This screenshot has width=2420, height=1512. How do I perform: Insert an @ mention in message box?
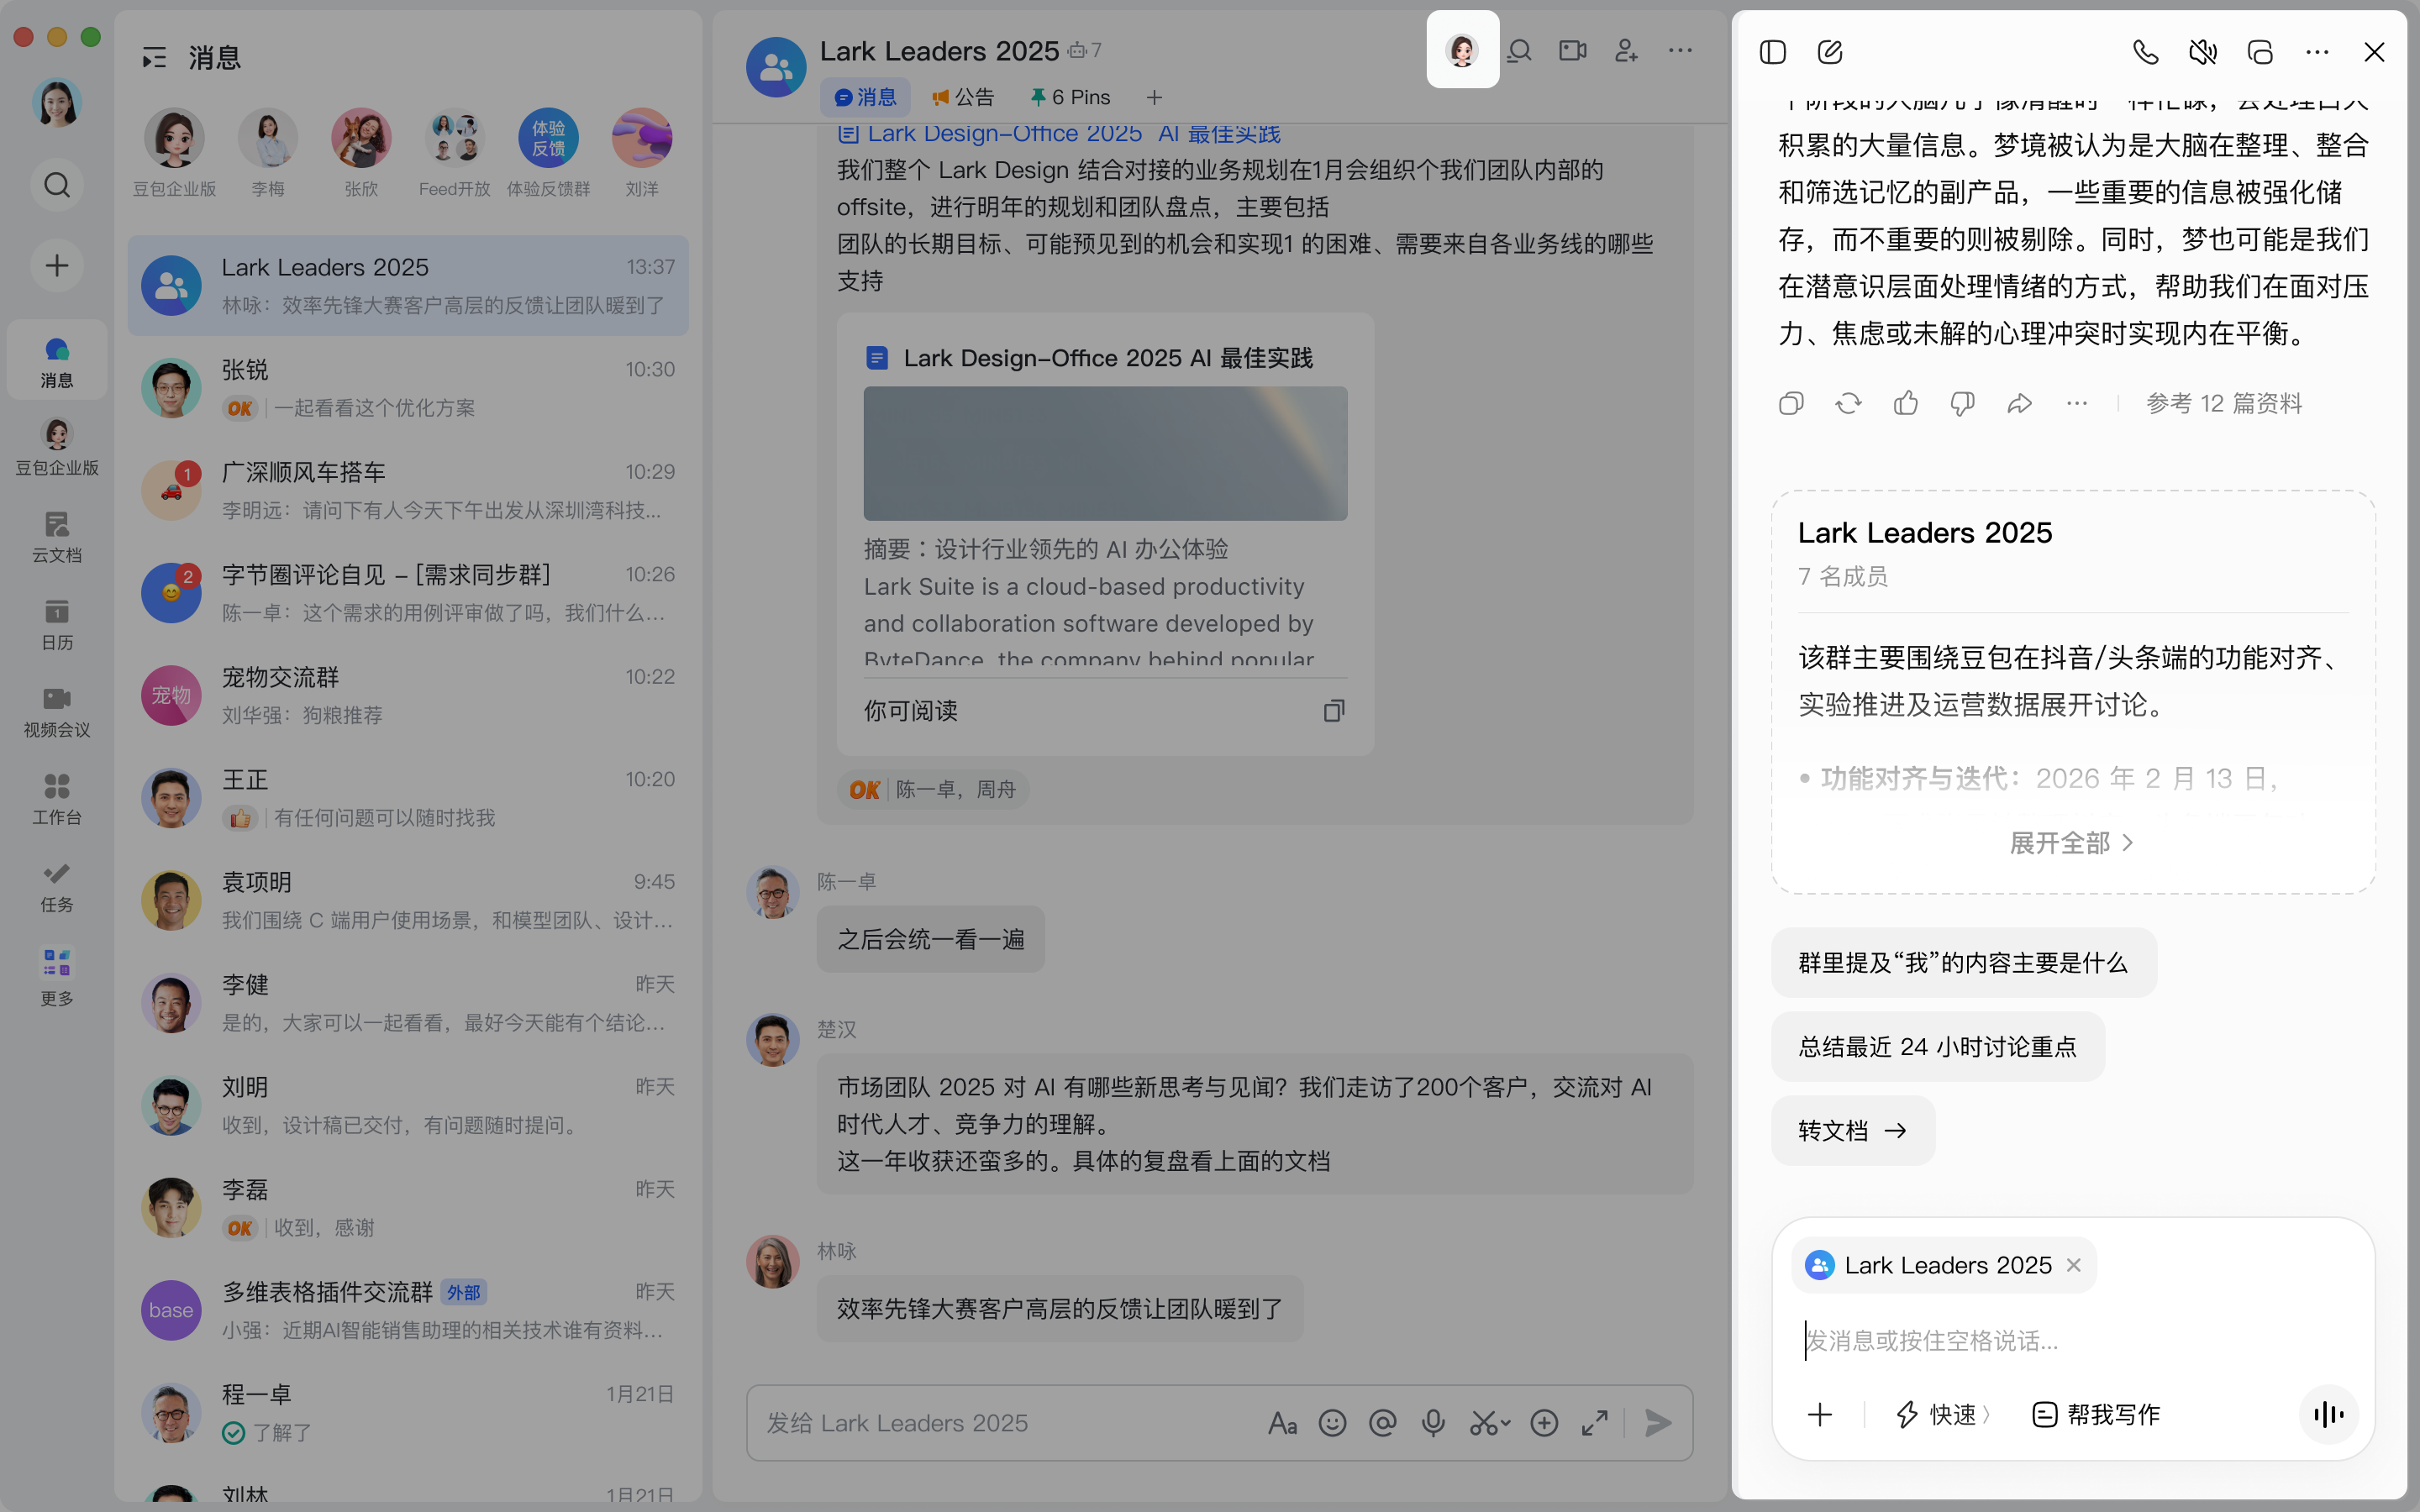[1382, 1423]
